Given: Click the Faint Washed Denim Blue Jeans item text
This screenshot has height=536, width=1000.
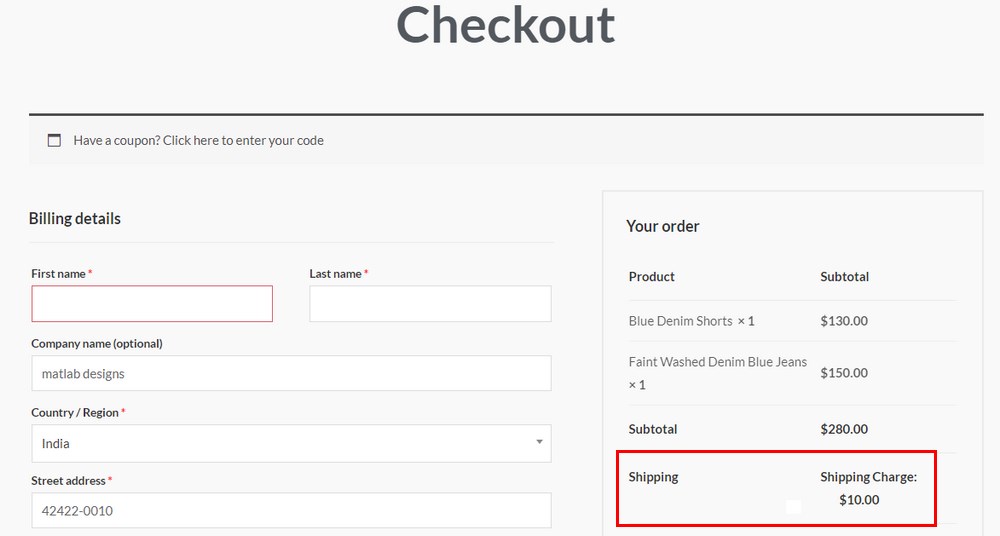Looking at the screenshot, I should [717, 373].
